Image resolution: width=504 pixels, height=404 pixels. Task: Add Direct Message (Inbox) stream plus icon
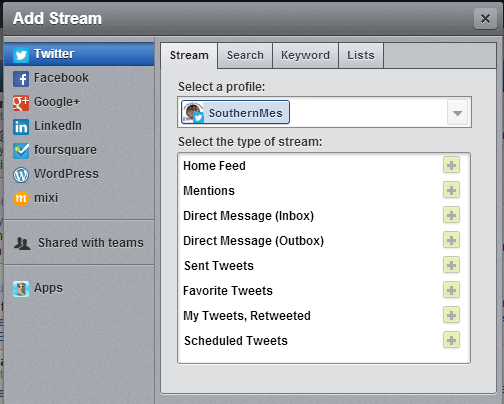pos(451,215)
